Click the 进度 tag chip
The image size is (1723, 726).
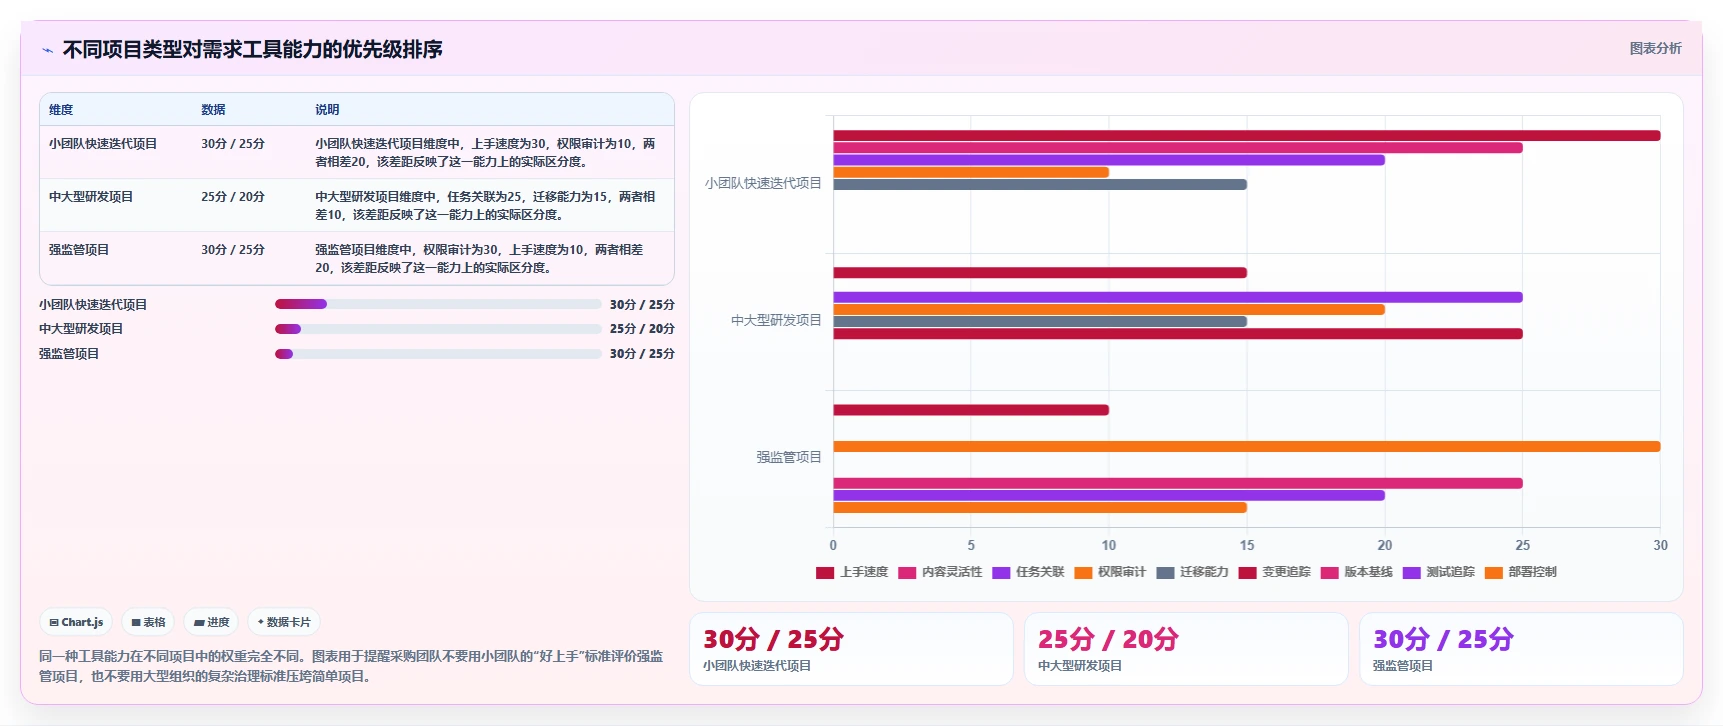(x=211, y=622)
